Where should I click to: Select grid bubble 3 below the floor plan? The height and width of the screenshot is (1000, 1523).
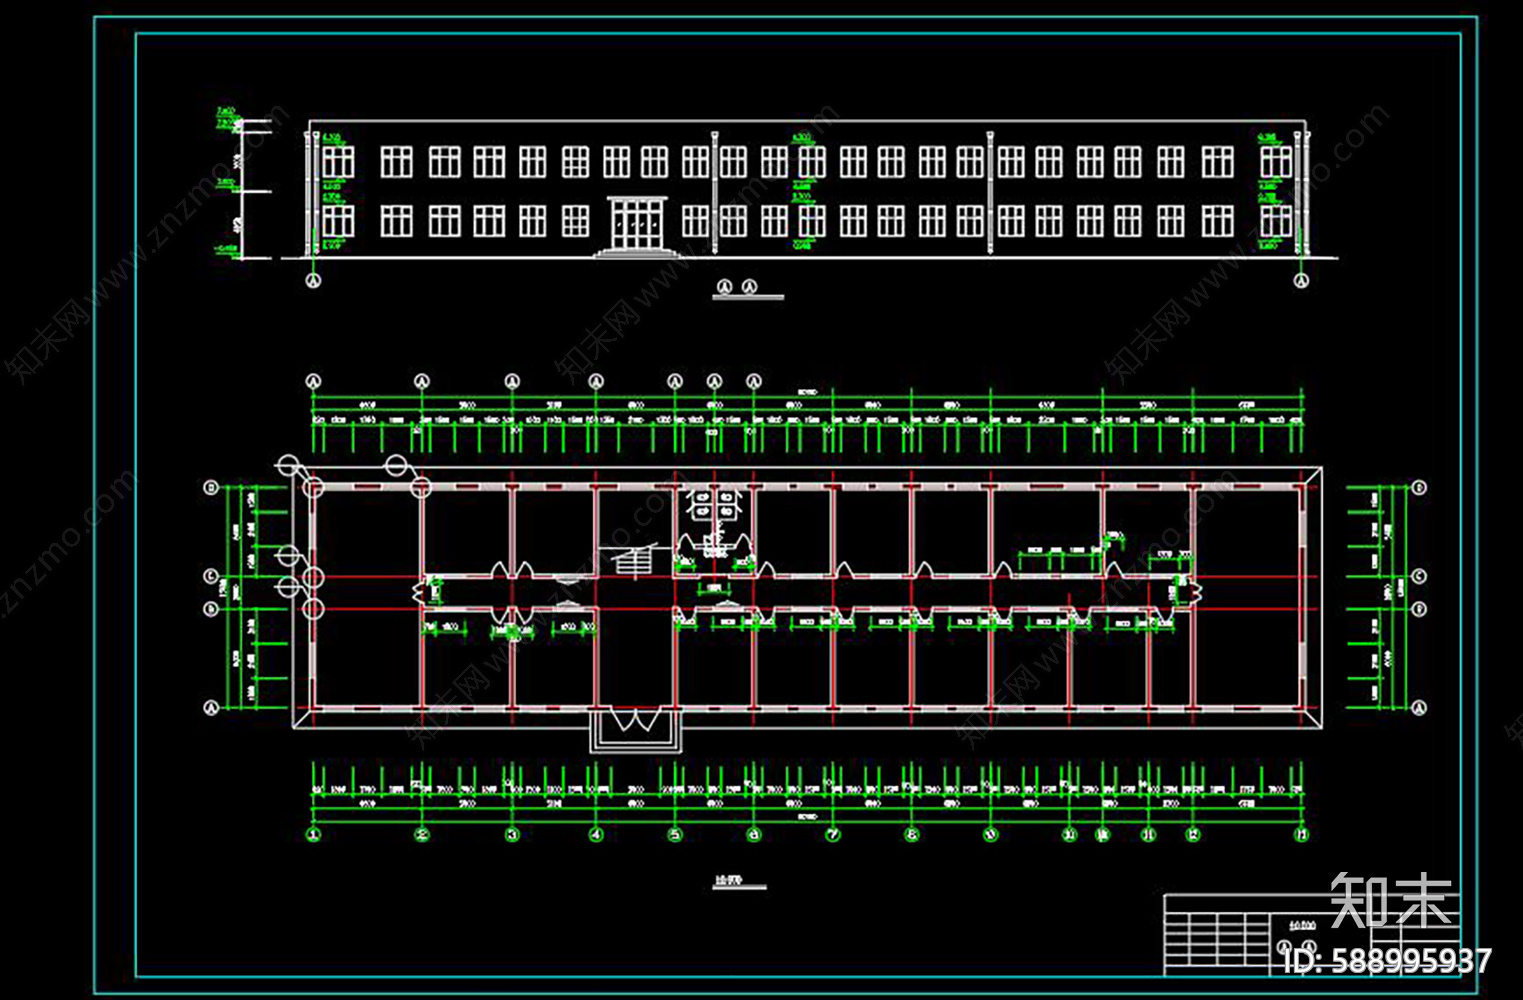coord(512,834)
